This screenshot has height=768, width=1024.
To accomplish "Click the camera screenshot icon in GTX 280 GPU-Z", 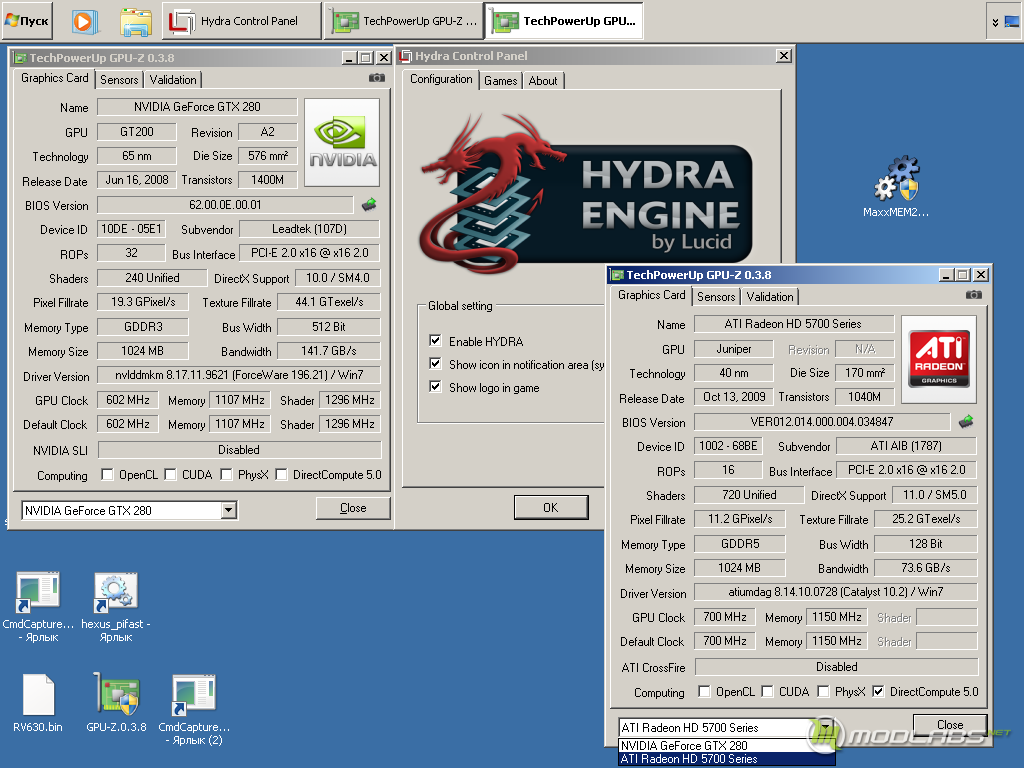I will point(377,78).
